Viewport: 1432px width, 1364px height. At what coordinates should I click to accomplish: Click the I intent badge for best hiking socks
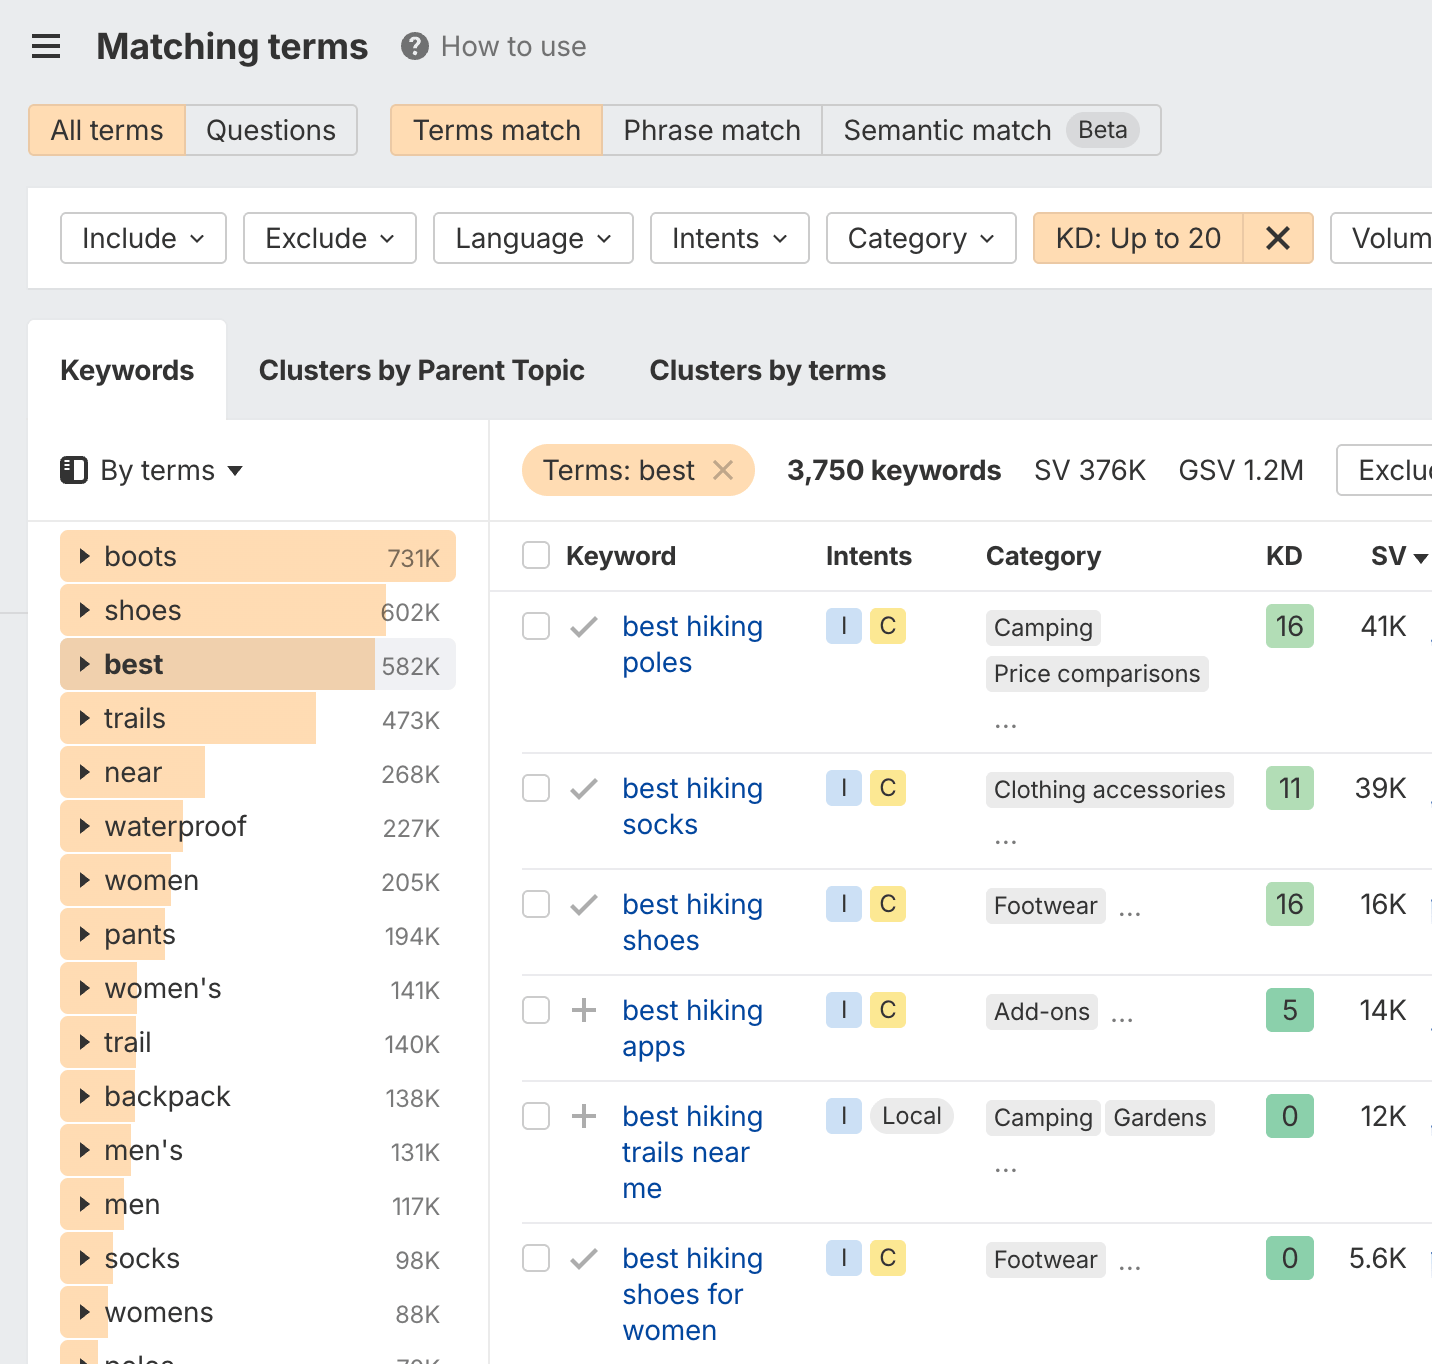click(844, 788)
